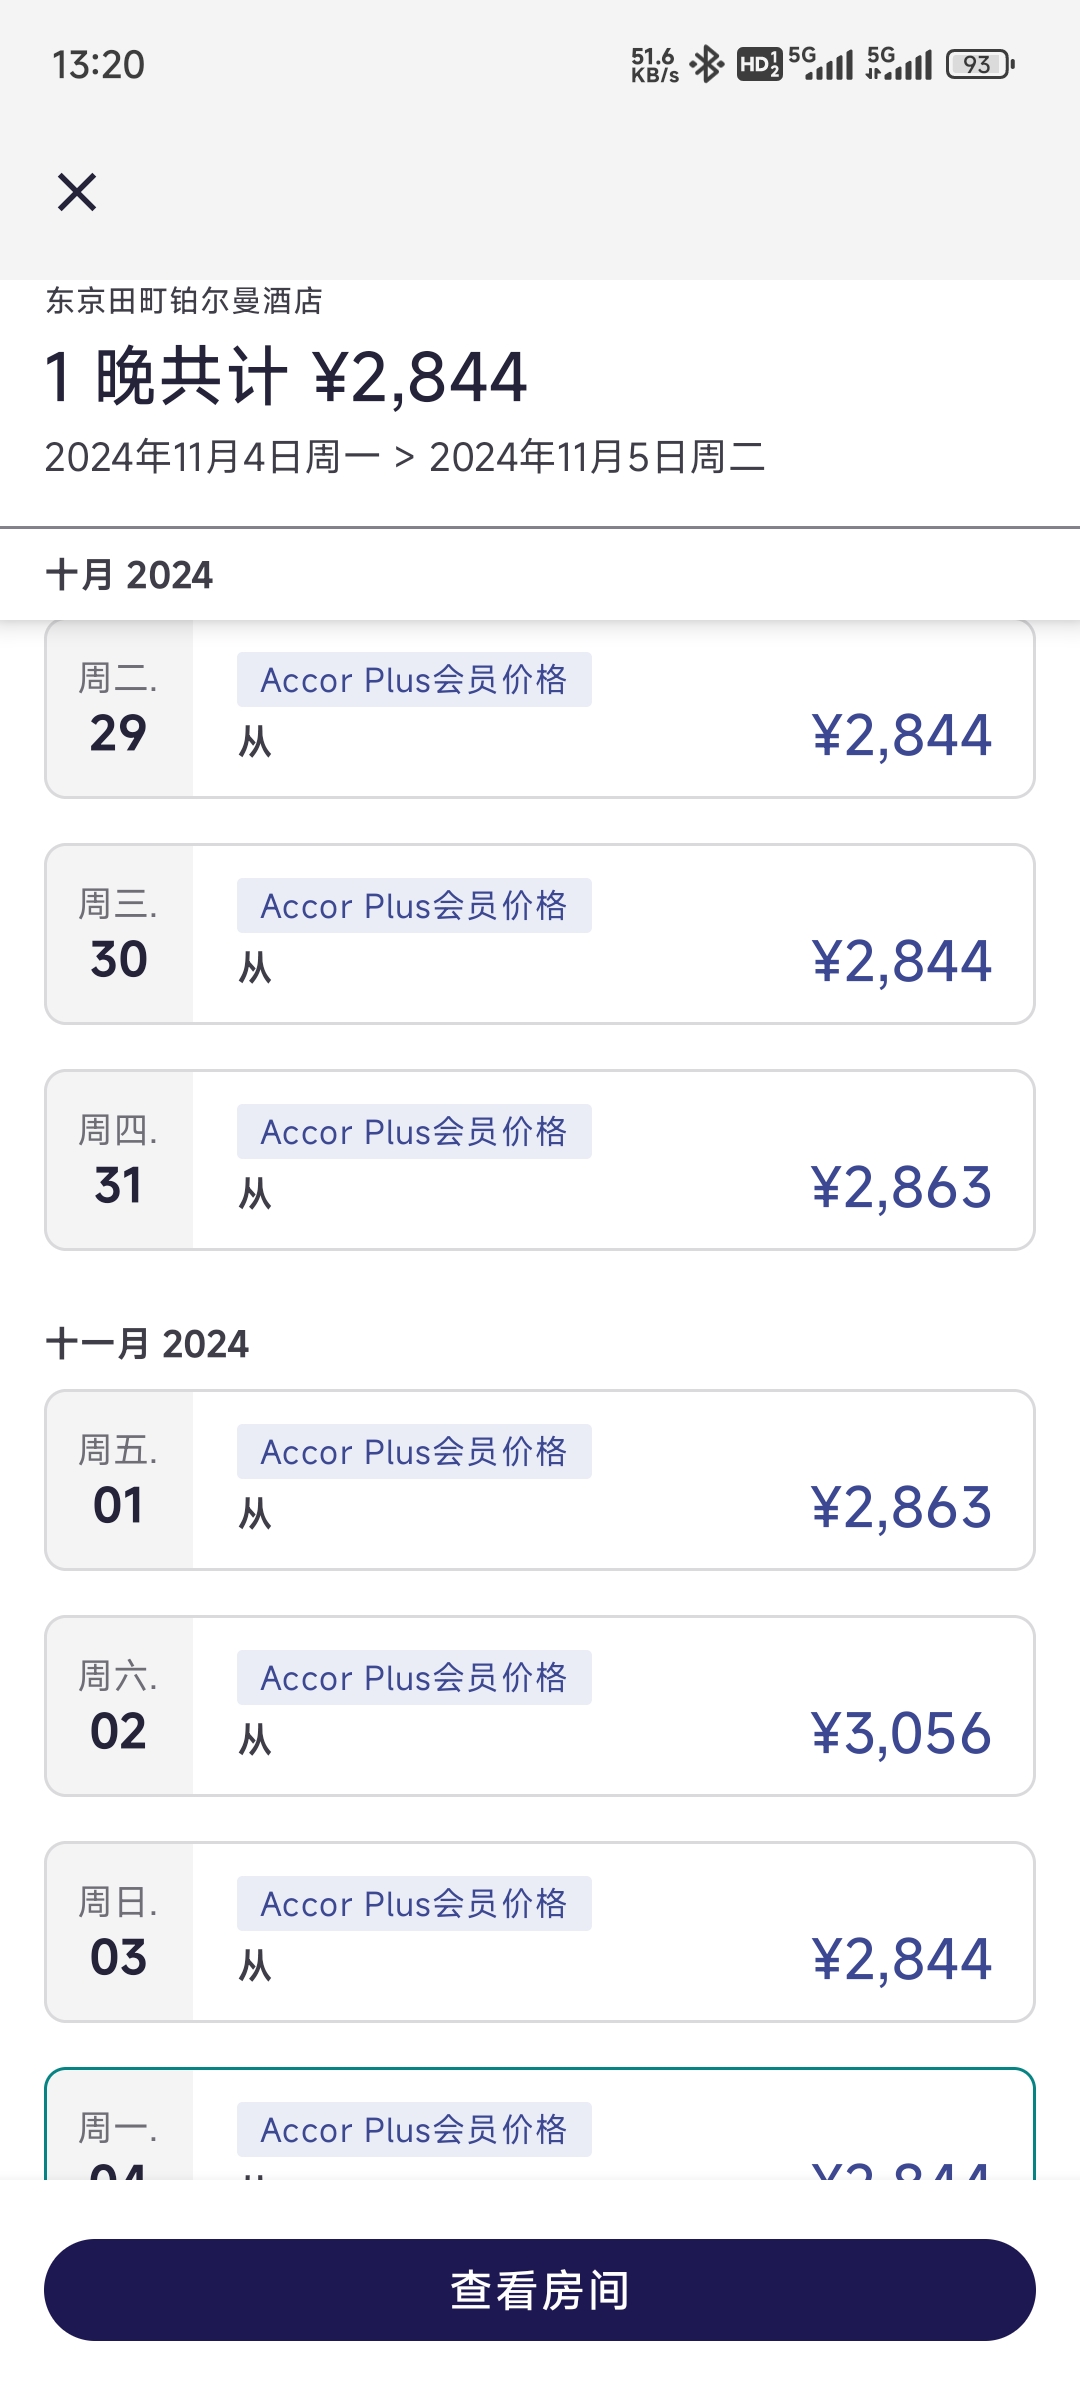
Task: Choose Thursday 31 priced at ¥2,863
Action: [x=540, y=1160]
